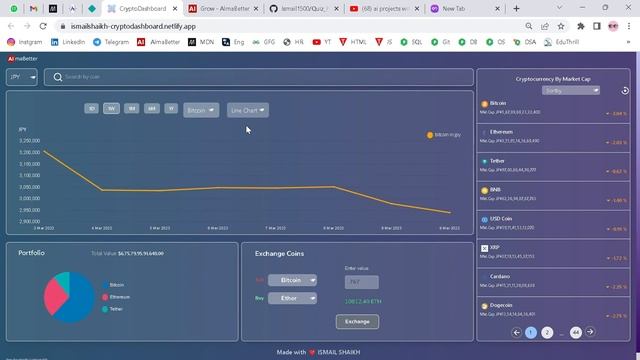Go to market cap page 44
This screenshot has width=640, height=360.
pos(576,333)
